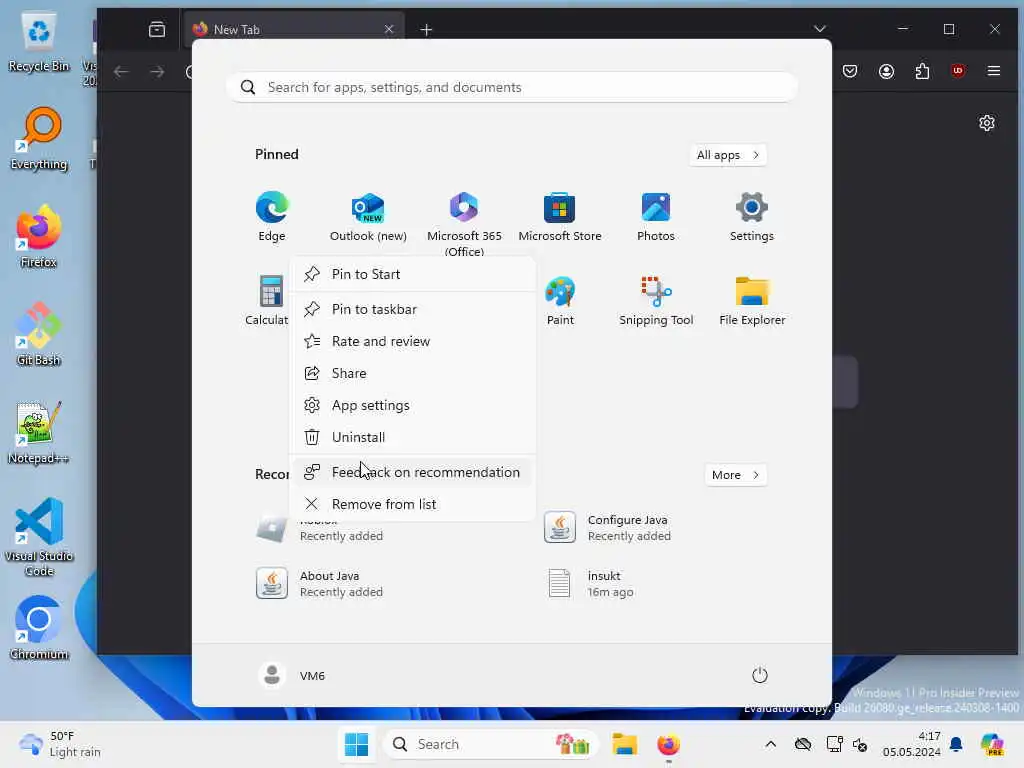Select Rate and review option
This screenshot has width=1024, height=768.
413,341
